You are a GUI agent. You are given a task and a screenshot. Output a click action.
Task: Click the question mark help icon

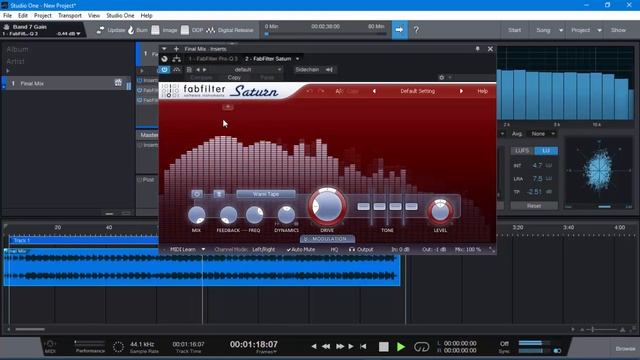[416, 30]
